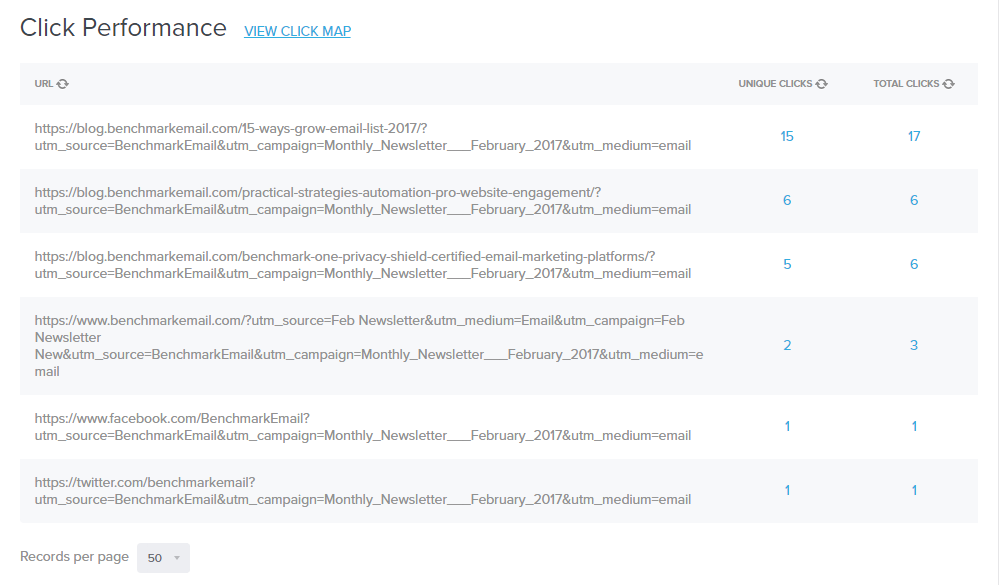Screen dimensions: 999x585
Task: Click unique clicks value for Twitter row
Action: [x=787, y=490]
